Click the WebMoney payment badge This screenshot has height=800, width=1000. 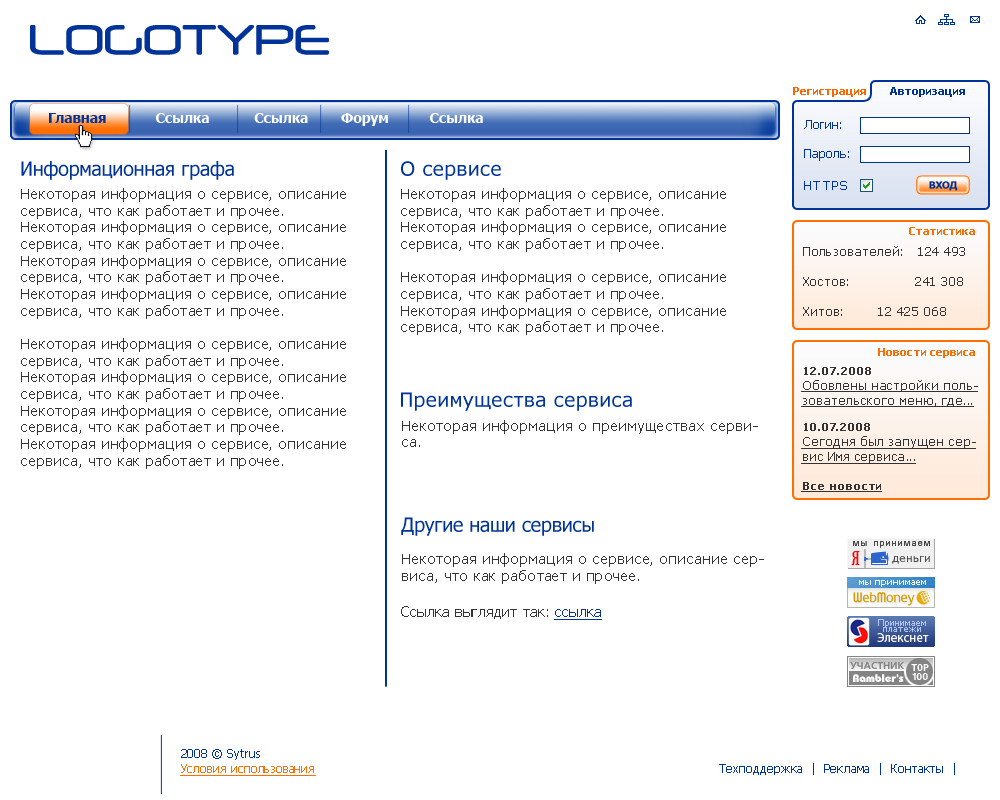891,592
